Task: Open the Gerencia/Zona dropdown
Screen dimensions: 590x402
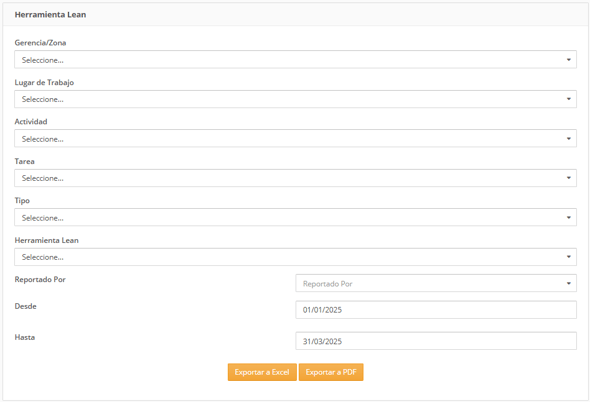Action: pyautogui.click(x=295, y=59)
